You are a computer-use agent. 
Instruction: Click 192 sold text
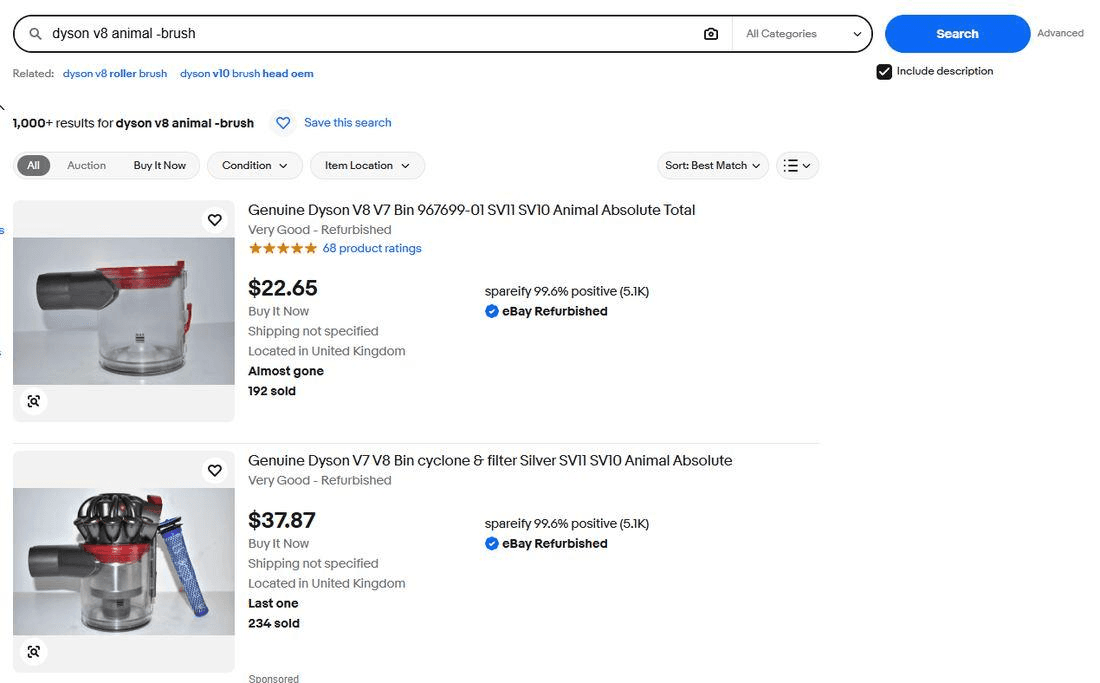[271, 391]
